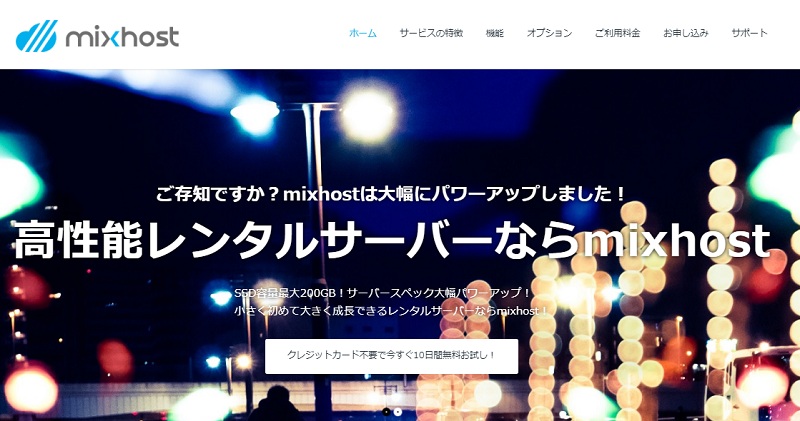Viewport: 800px width, 421px height.
Task: Navigate to ご利用料金 page
Action: coord(617,33)
